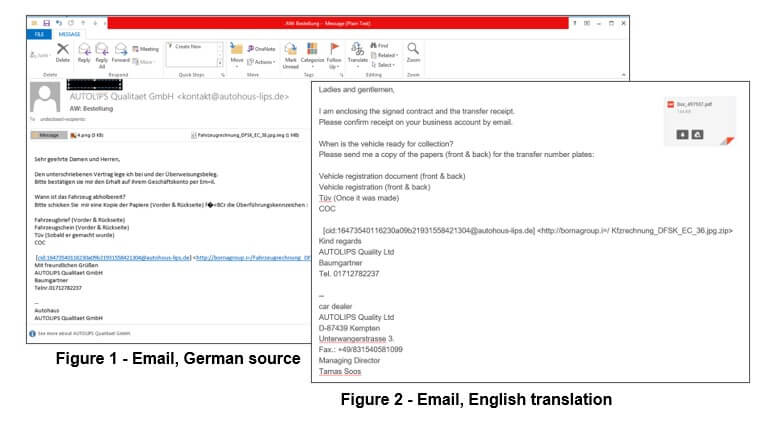The height and width of the screenshot is (435, 782).
Task: Open the Fahrzeugrechnung_DFSK_EC_36 attachment
Action: (245, 135)
